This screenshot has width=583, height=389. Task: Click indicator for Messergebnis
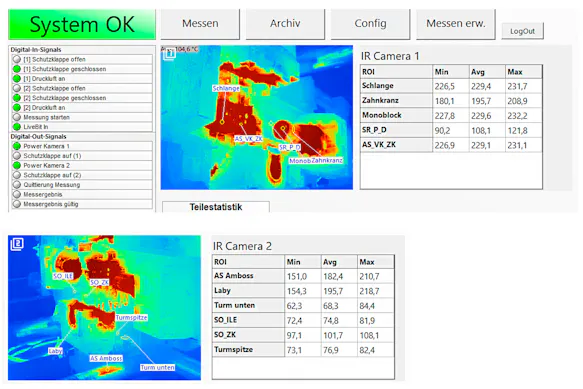17,194
